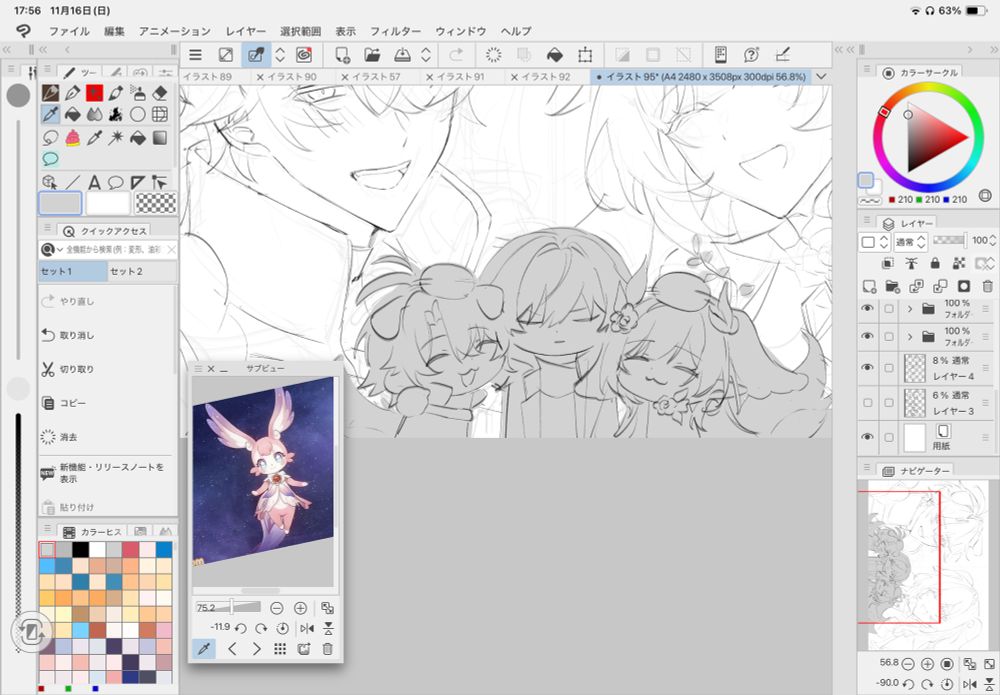Switch to the セット2 quick access tab
This screenshot has width=1000, height=695.
(x=142, y=271)
